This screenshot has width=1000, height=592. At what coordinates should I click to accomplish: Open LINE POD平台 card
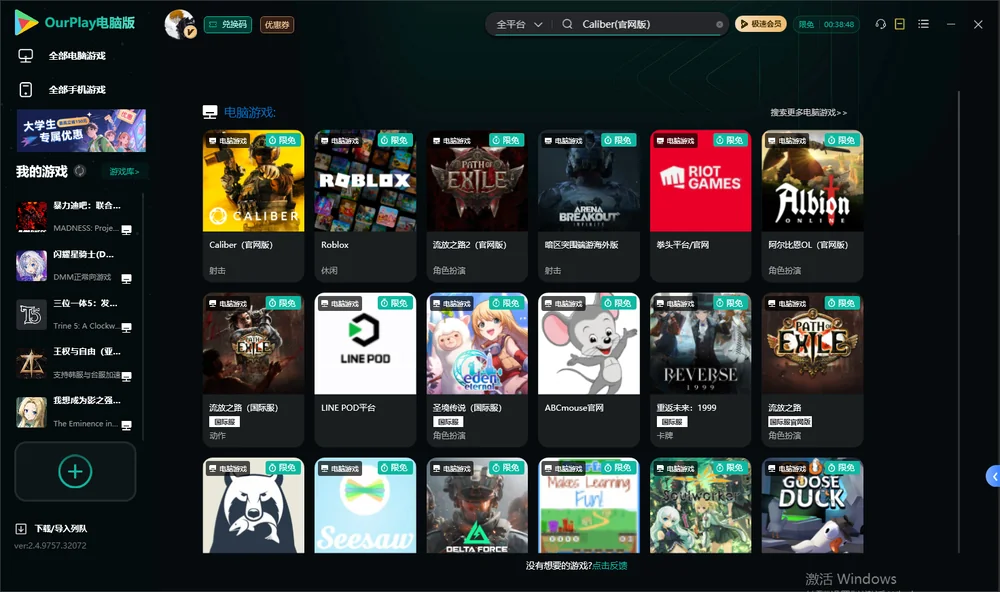point(365,370)
